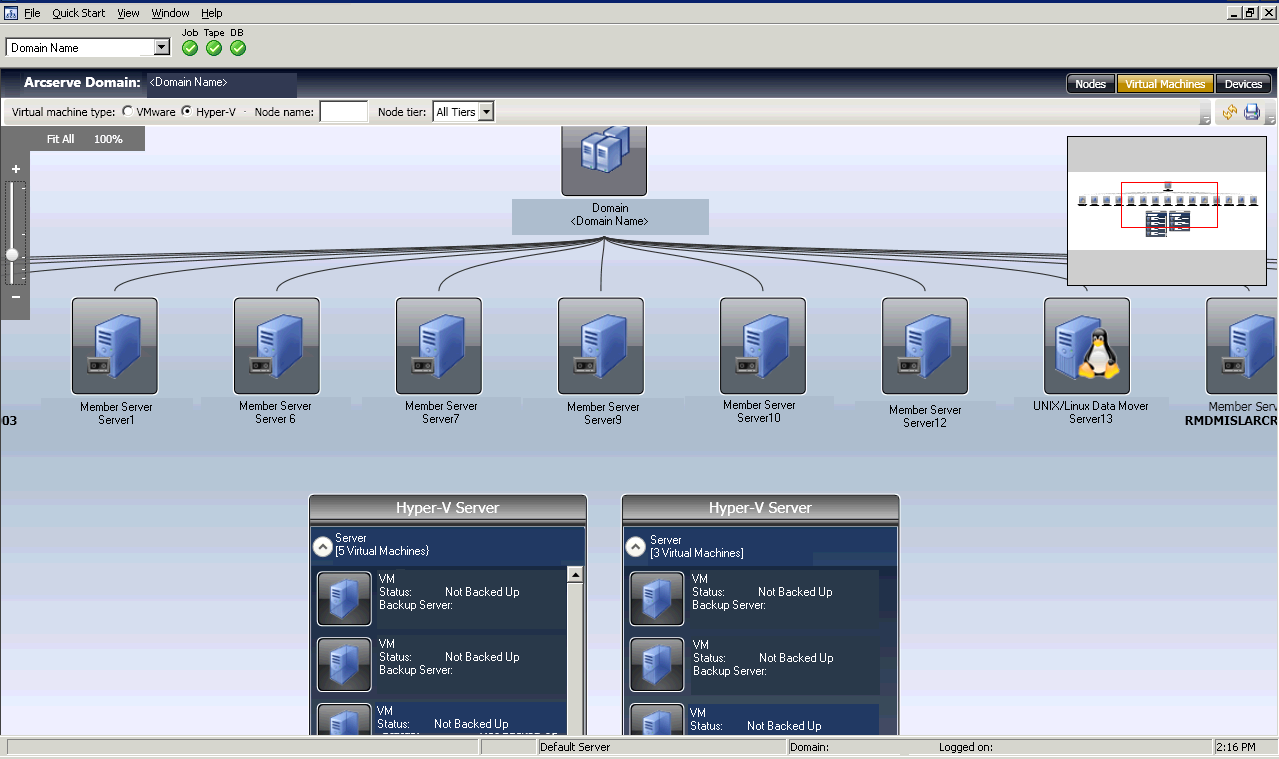Click the DB status green check icon

pyautogui.click(x=238, y=47)
